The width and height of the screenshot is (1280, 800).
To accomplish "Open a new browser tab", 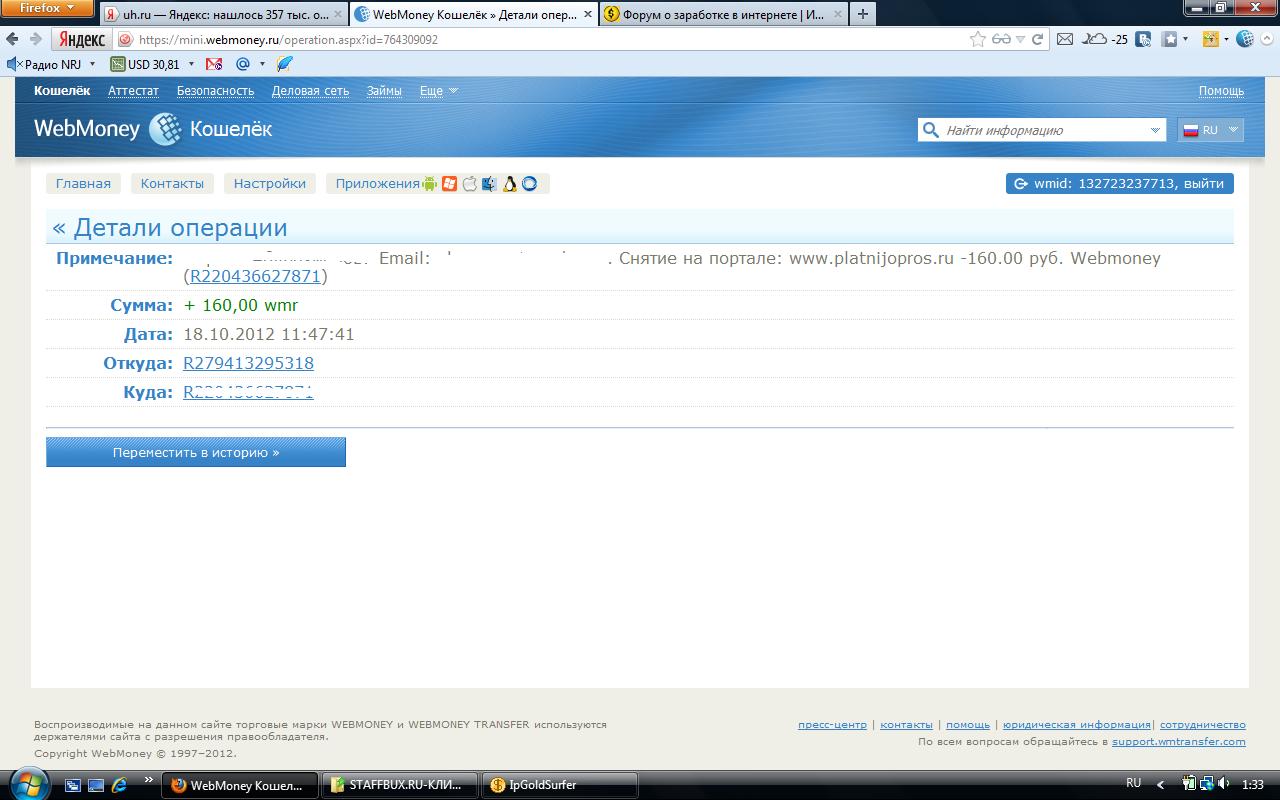I will 862,14.
